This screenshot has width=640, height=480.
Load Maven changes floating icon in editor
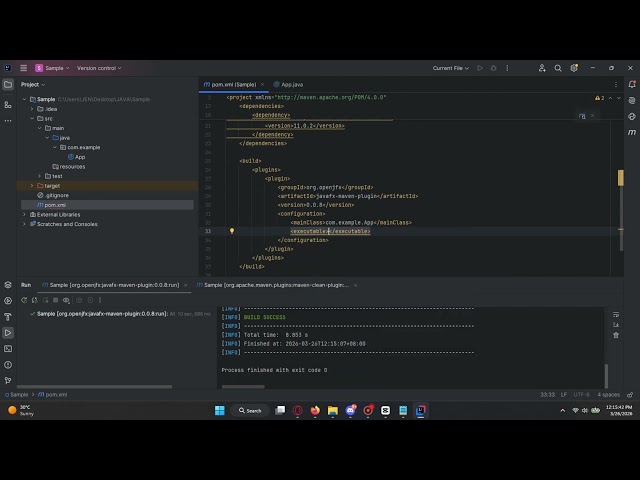coord(582,116)
